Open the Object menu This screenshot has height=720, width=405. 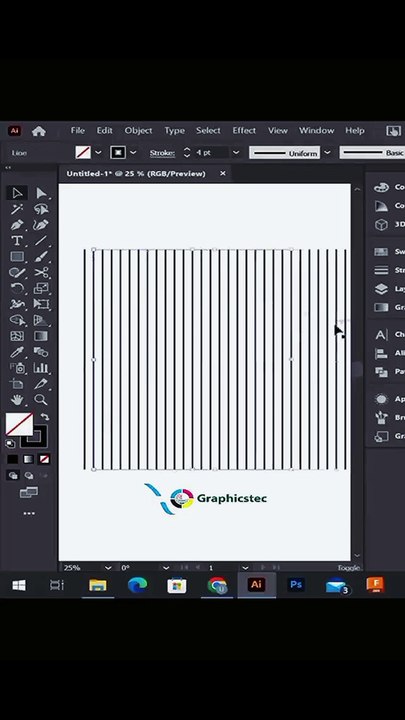click(x=138, y=130)
